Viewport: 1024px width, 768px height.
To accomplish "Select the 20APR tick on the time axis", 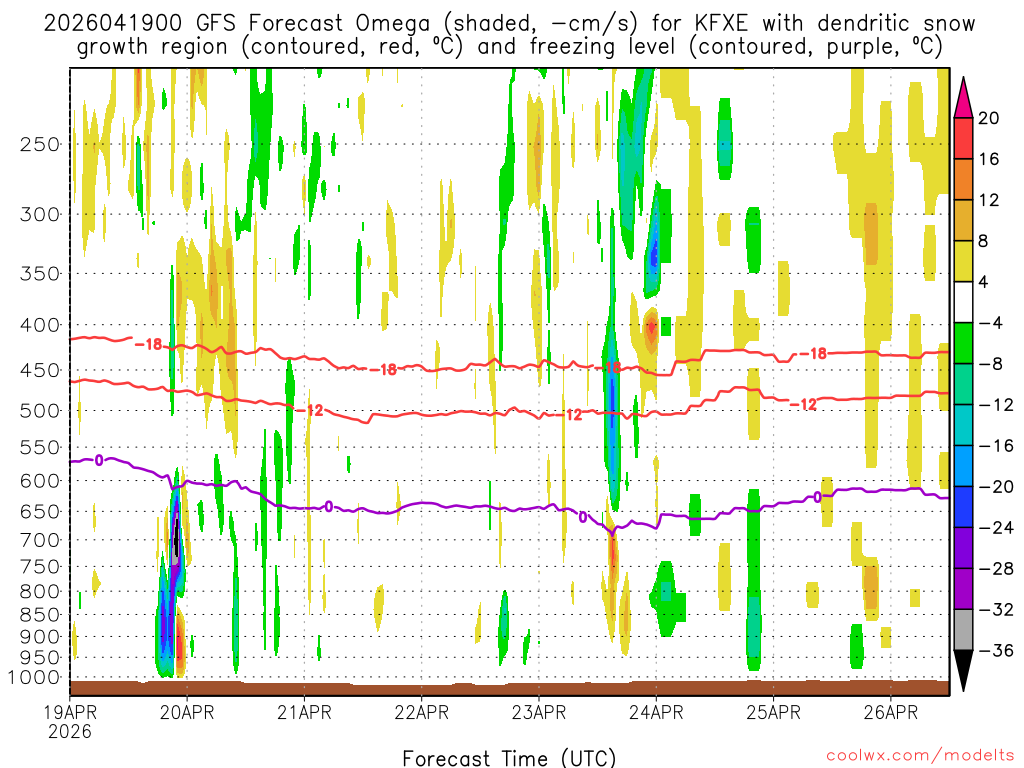I will (187, 712).
